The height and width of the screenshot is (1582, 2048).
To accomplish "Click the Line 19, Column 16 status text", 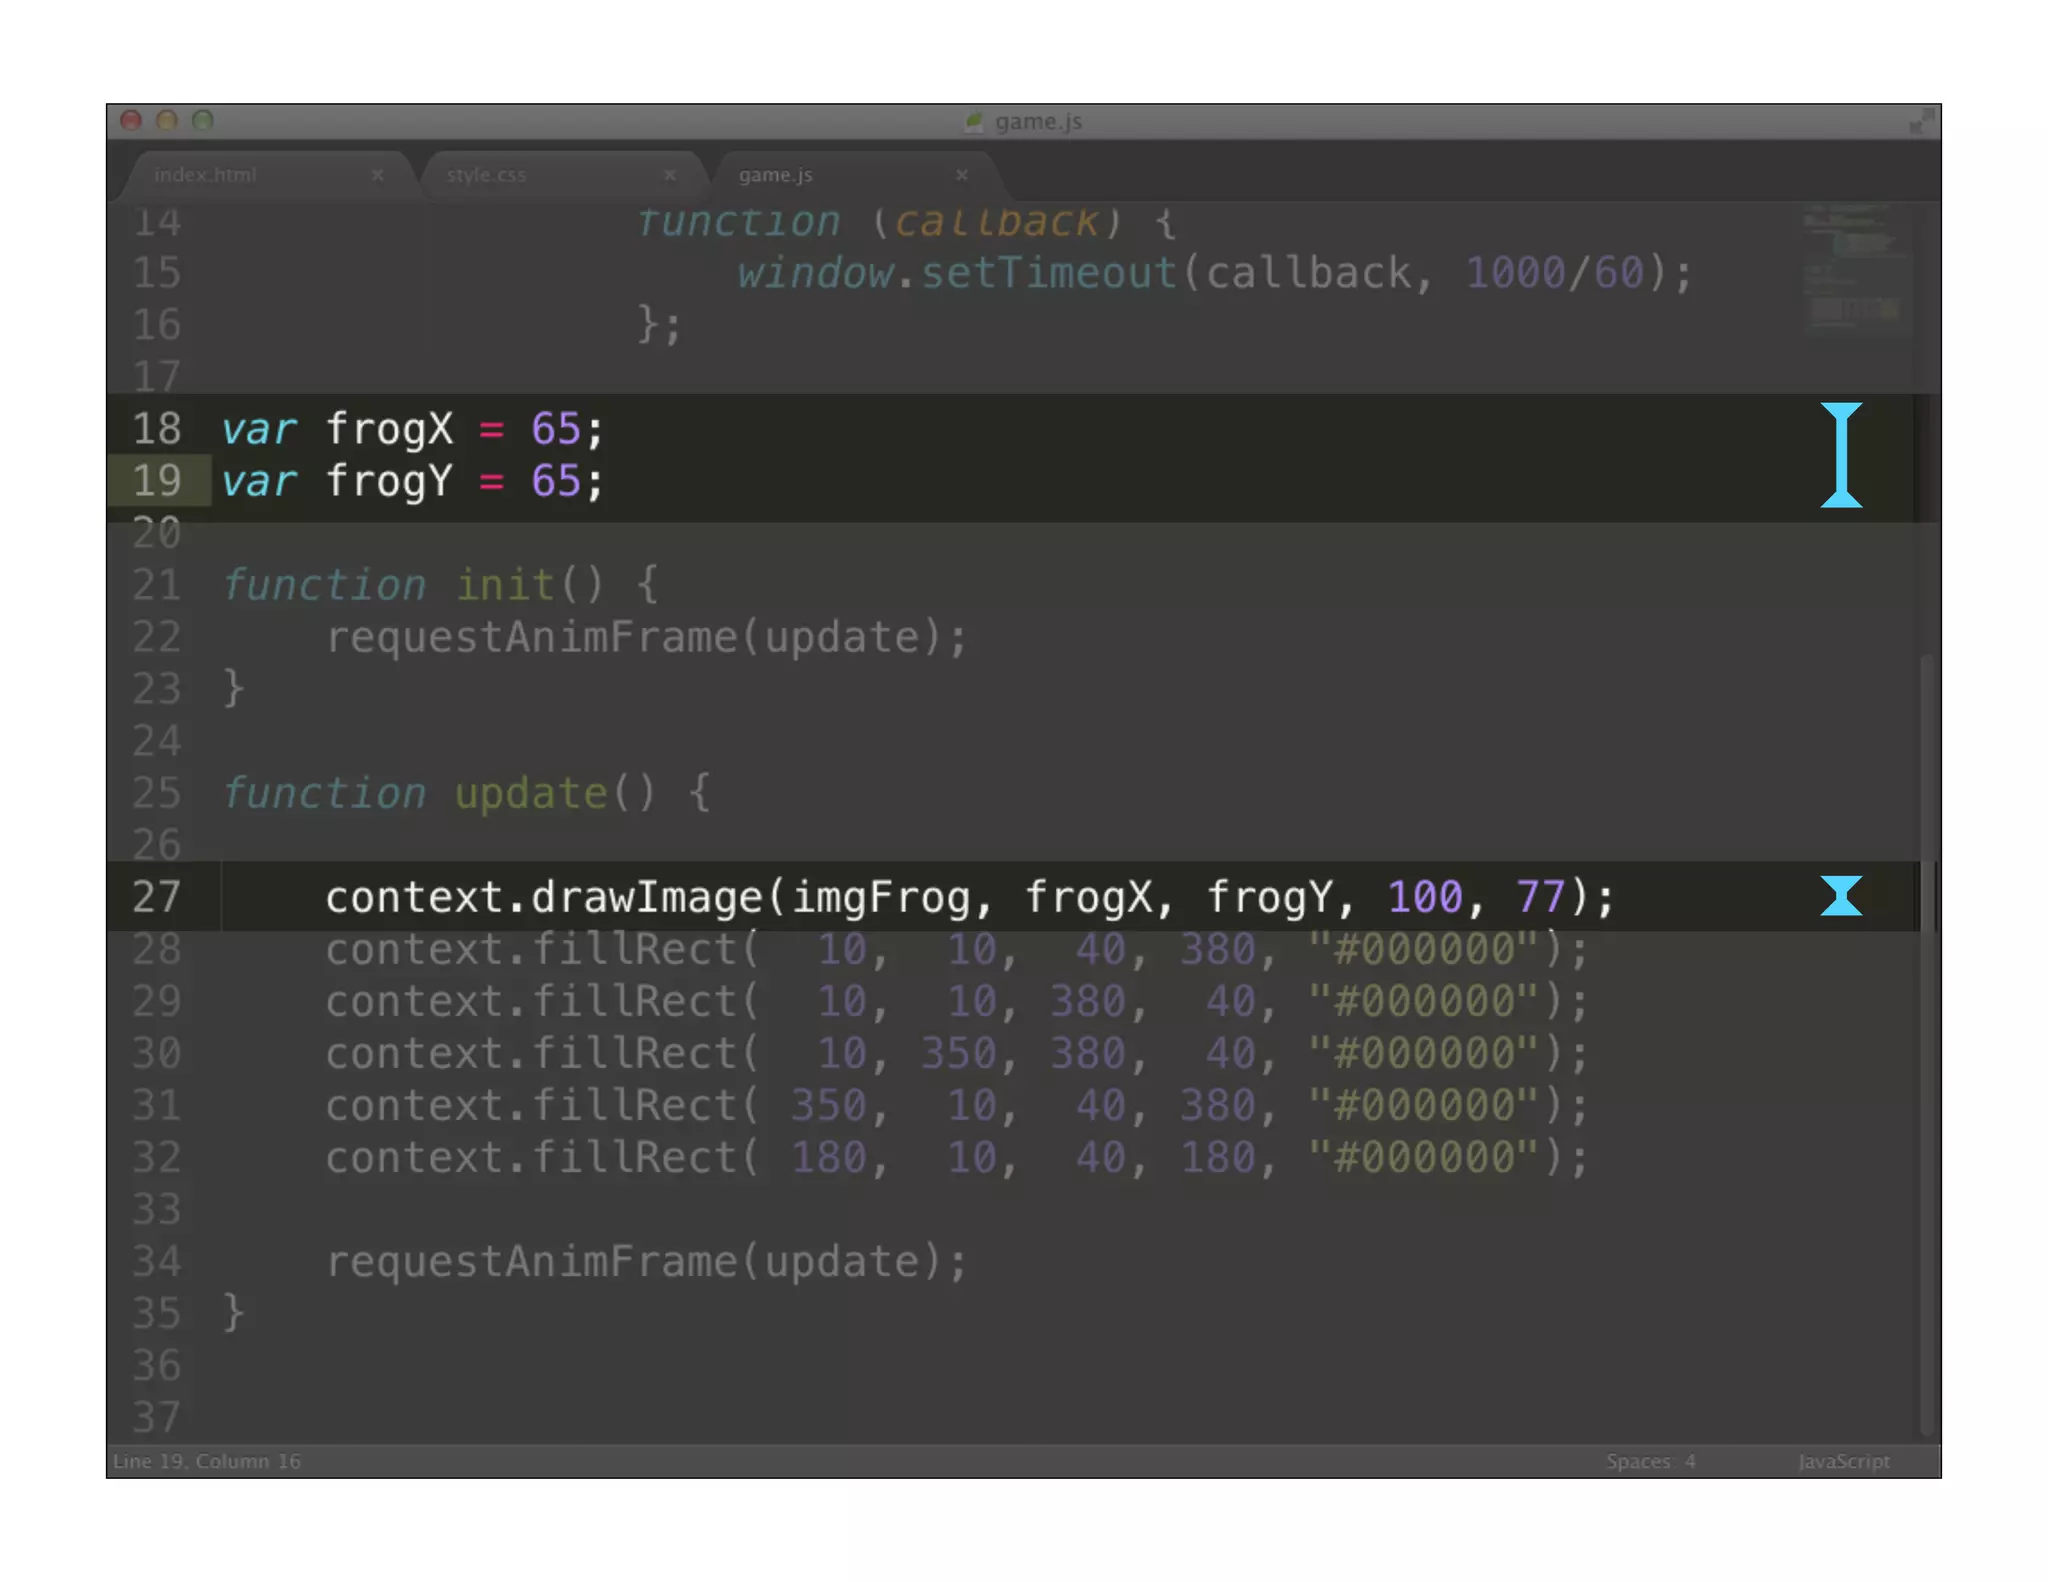I will (207, 1461).
